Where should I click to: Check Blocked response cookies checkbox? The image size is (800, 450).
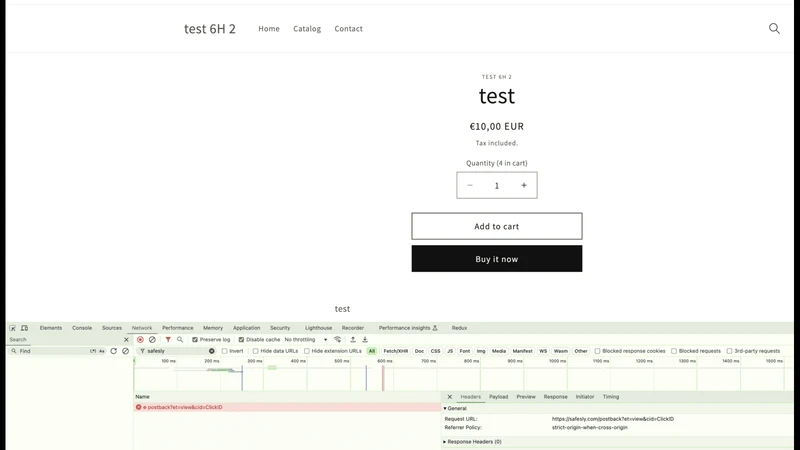(x=597, y=351)
